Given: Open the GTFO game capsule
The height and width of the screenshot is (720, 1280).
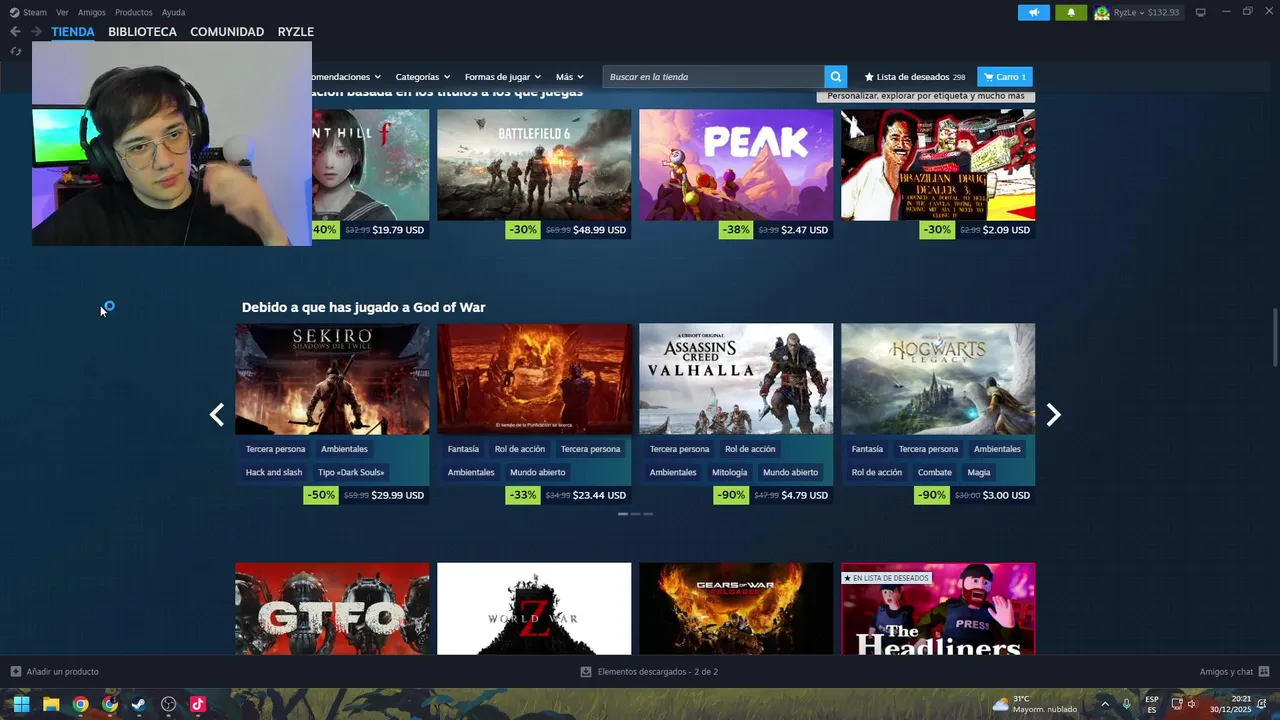Looking at the screenshot, I should tap(332, 608).
